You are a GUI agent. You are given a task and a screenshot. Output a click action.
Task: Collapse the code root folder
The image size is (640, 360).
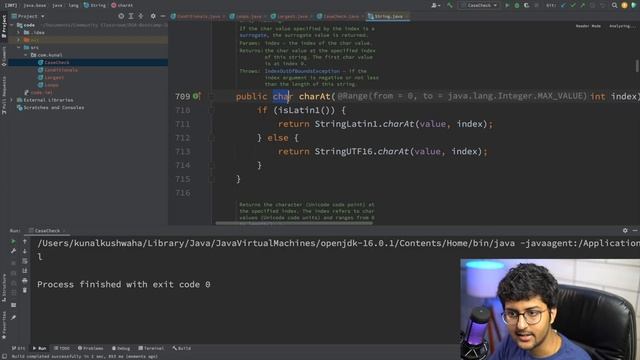[12, 25]
